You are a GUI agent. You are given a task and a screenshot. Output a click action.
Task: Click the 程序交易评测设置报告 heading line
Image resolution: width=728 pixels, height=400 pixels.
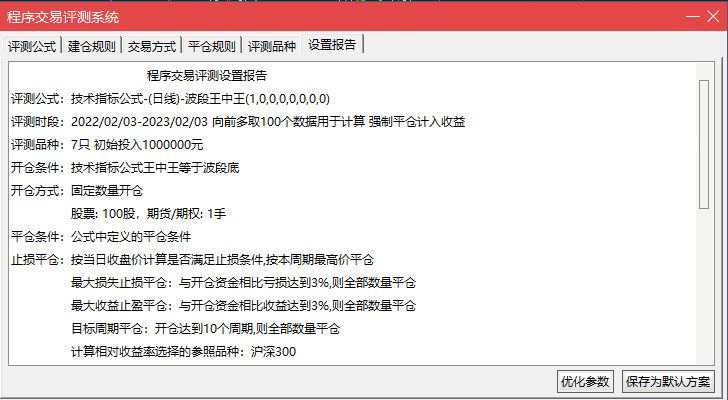[207, 76]
